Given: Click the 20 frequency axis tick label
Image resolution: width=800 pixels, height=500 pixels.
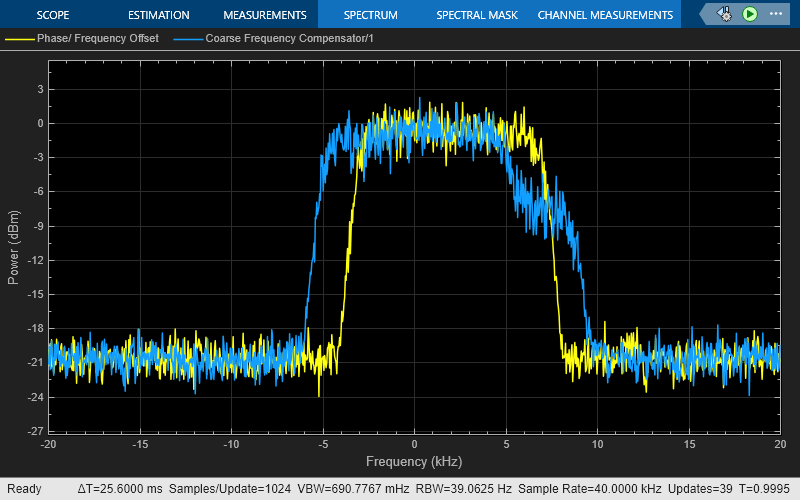Looking at the screenshot, I should coord(780,444).
